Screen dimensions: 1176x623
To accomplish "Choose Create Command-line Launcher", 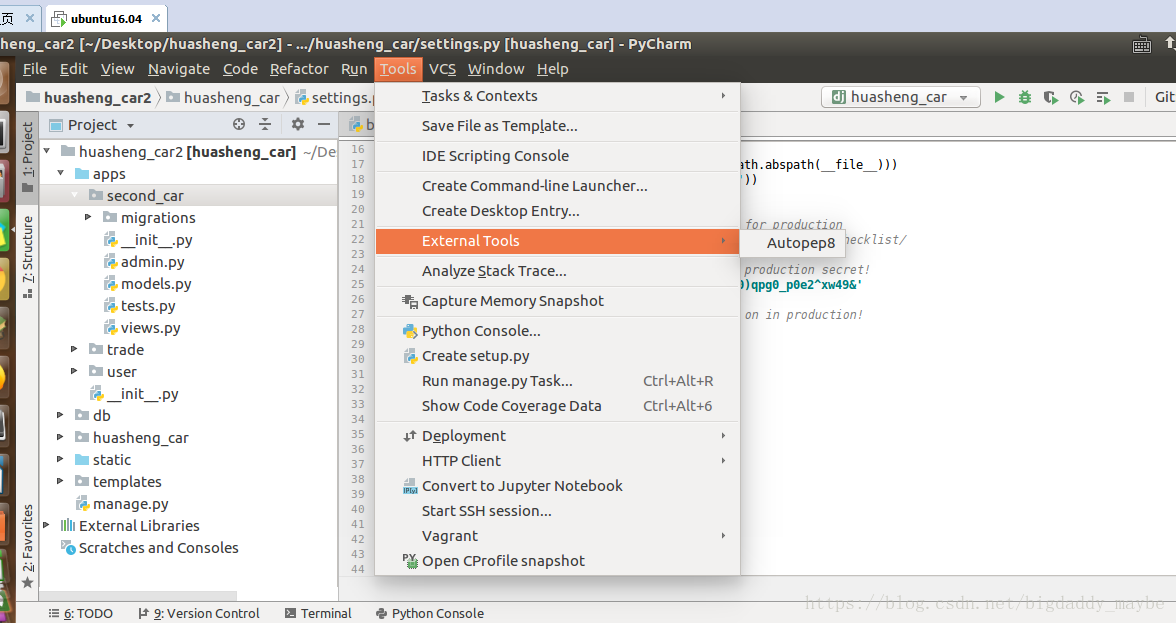I will click(557, 186).
